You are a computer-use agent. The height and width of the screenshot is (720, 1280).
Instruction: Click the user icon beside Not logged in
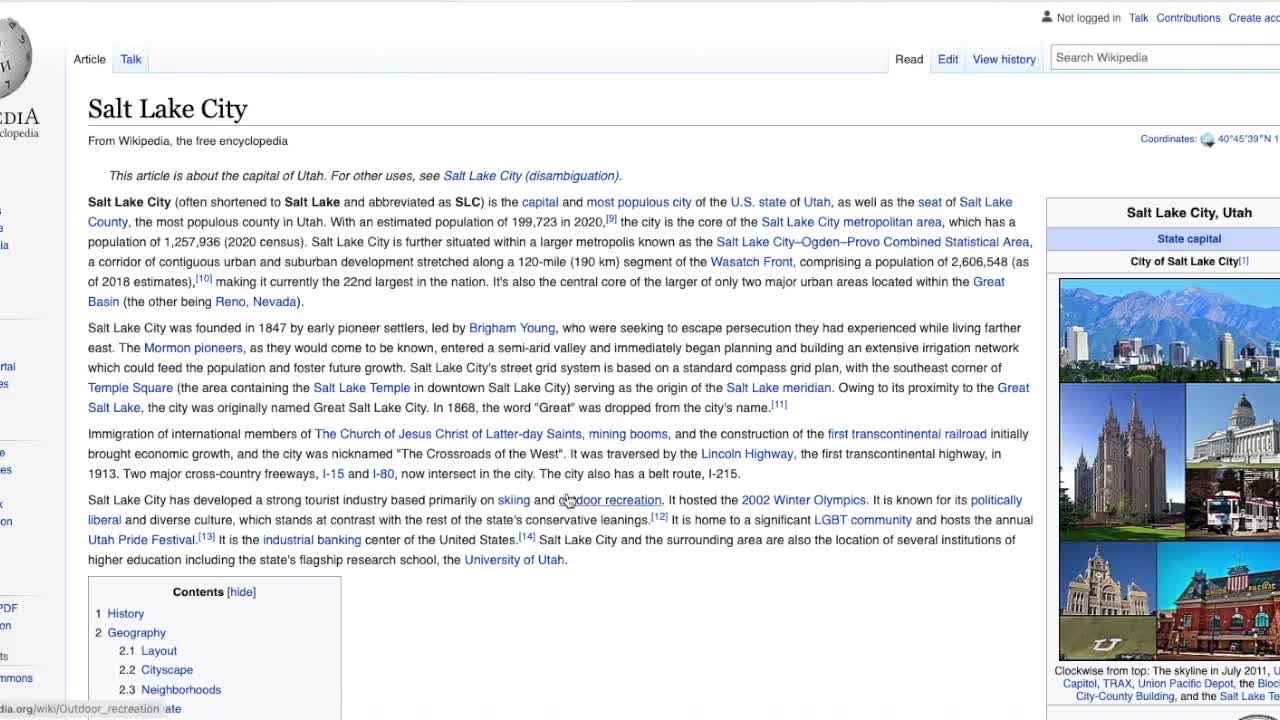(x=1047, y=17)
